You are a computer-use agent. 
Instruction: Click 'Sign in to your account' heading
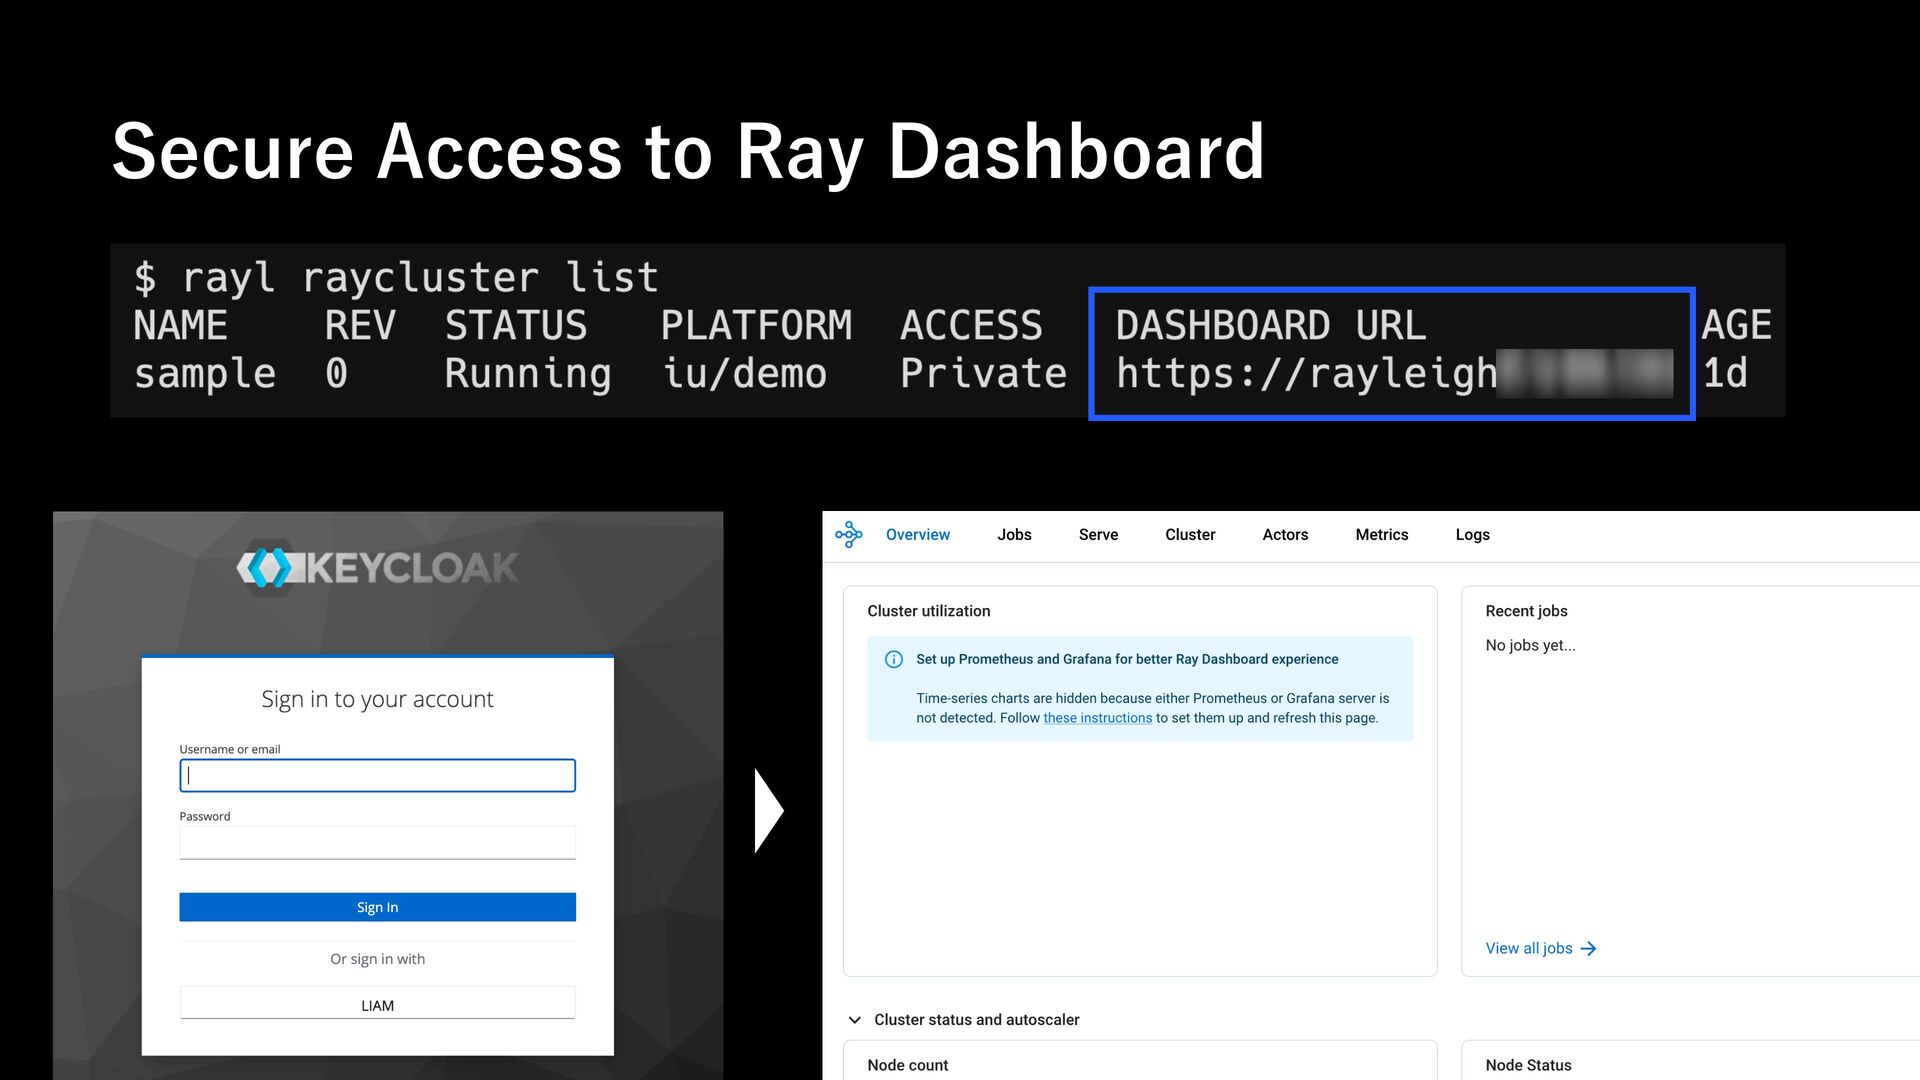tap(377, 699)
